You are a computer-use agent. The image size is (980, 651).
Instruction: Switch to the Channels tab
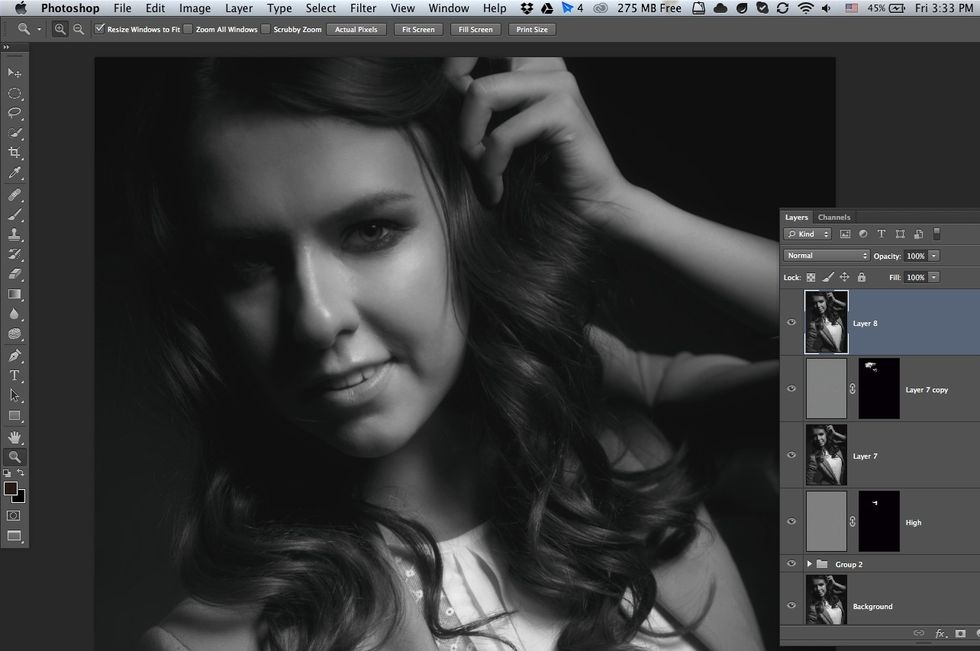click(x=835, y=216)
